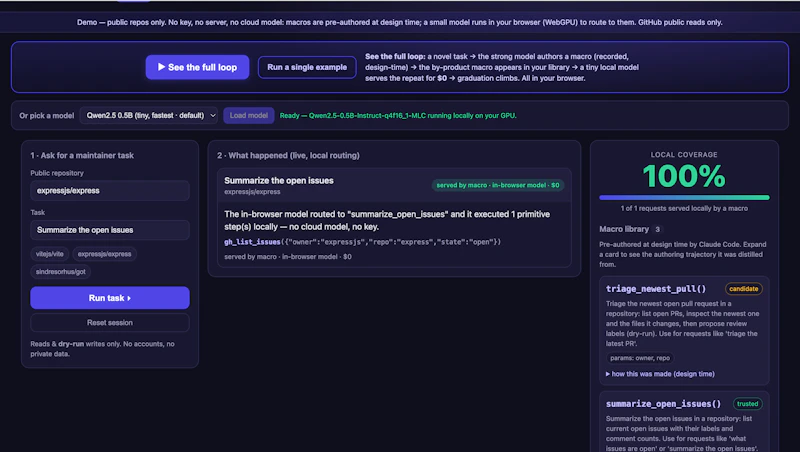Click the Run task button

(x=110, y=298)
